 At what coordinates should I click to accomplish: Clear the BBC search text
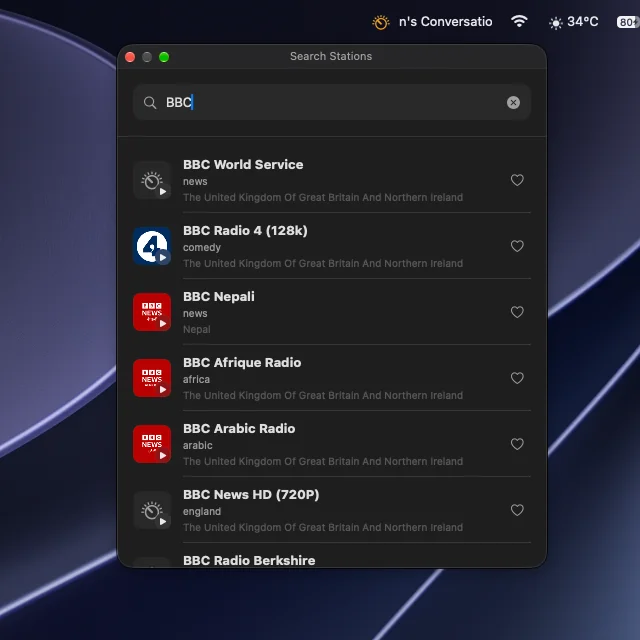(513, 102)
